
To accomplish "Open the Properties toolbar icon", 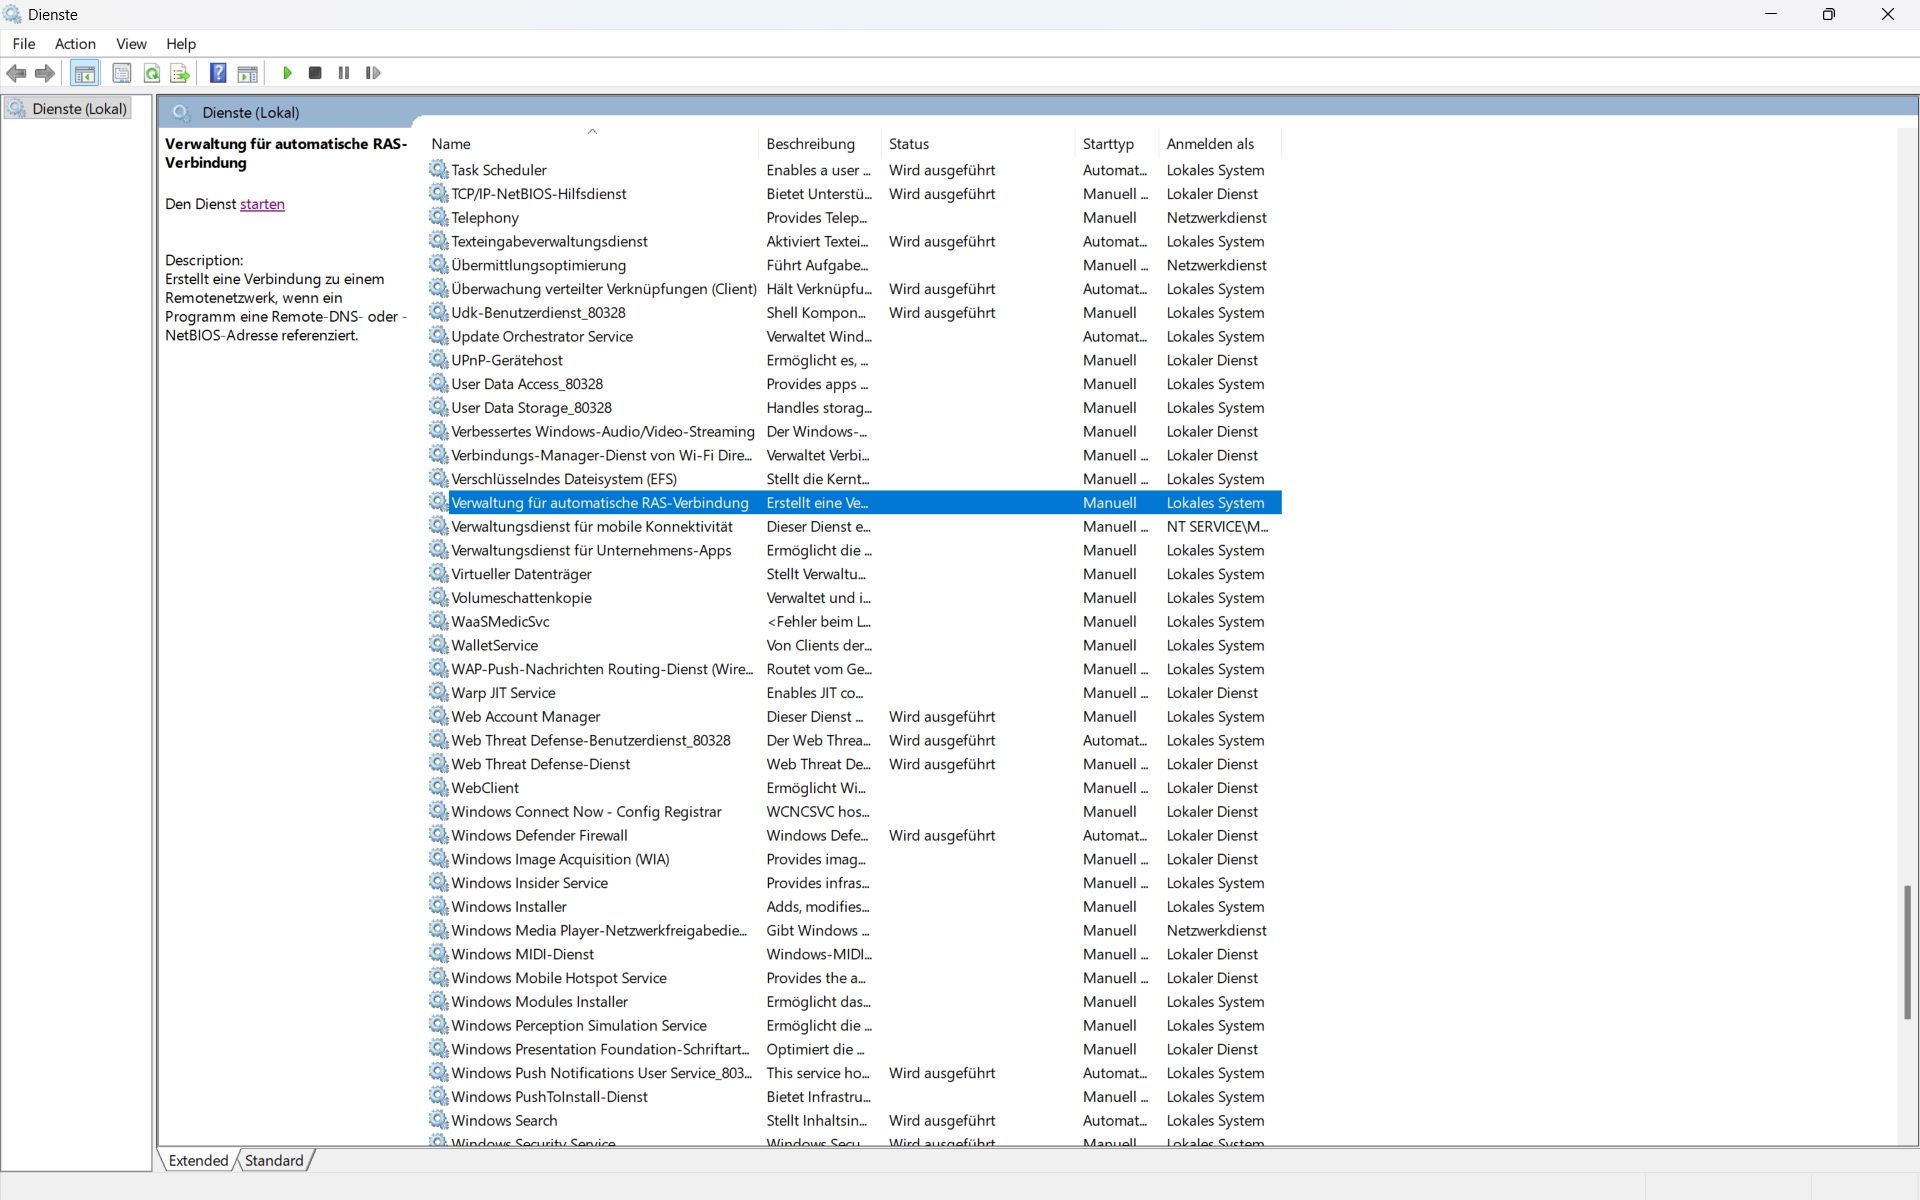I will [121, 73].
